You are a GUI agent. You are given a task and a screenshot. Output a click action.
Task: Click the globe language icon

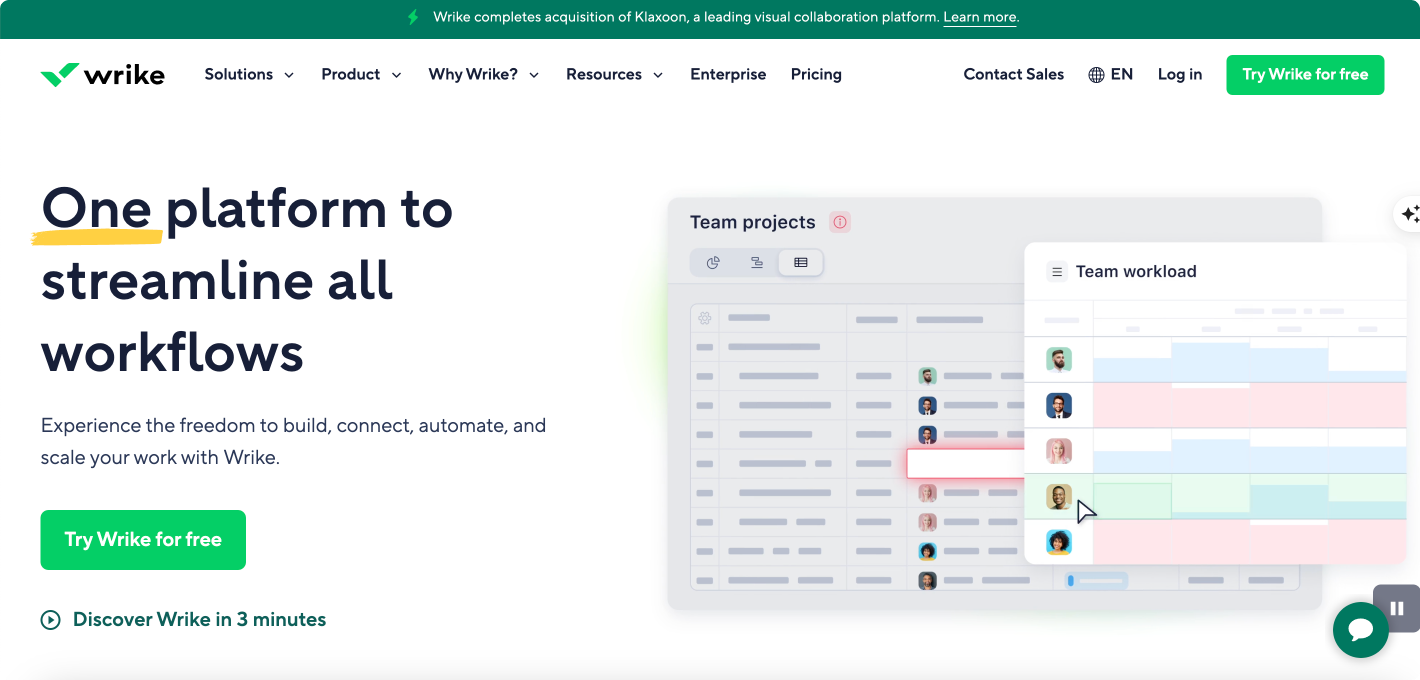[1096, 75]
